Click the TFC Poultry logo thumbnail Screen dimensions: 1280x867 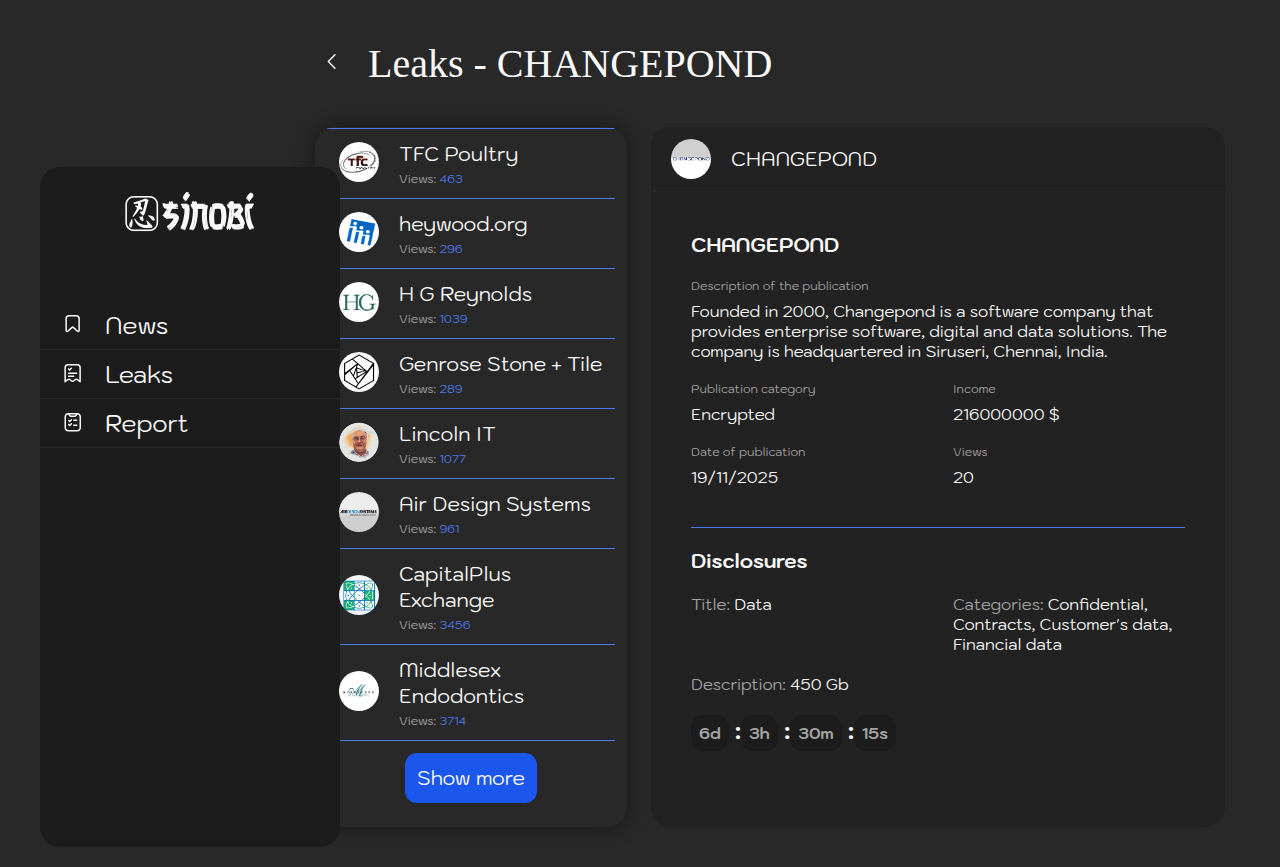pos(359,163)
